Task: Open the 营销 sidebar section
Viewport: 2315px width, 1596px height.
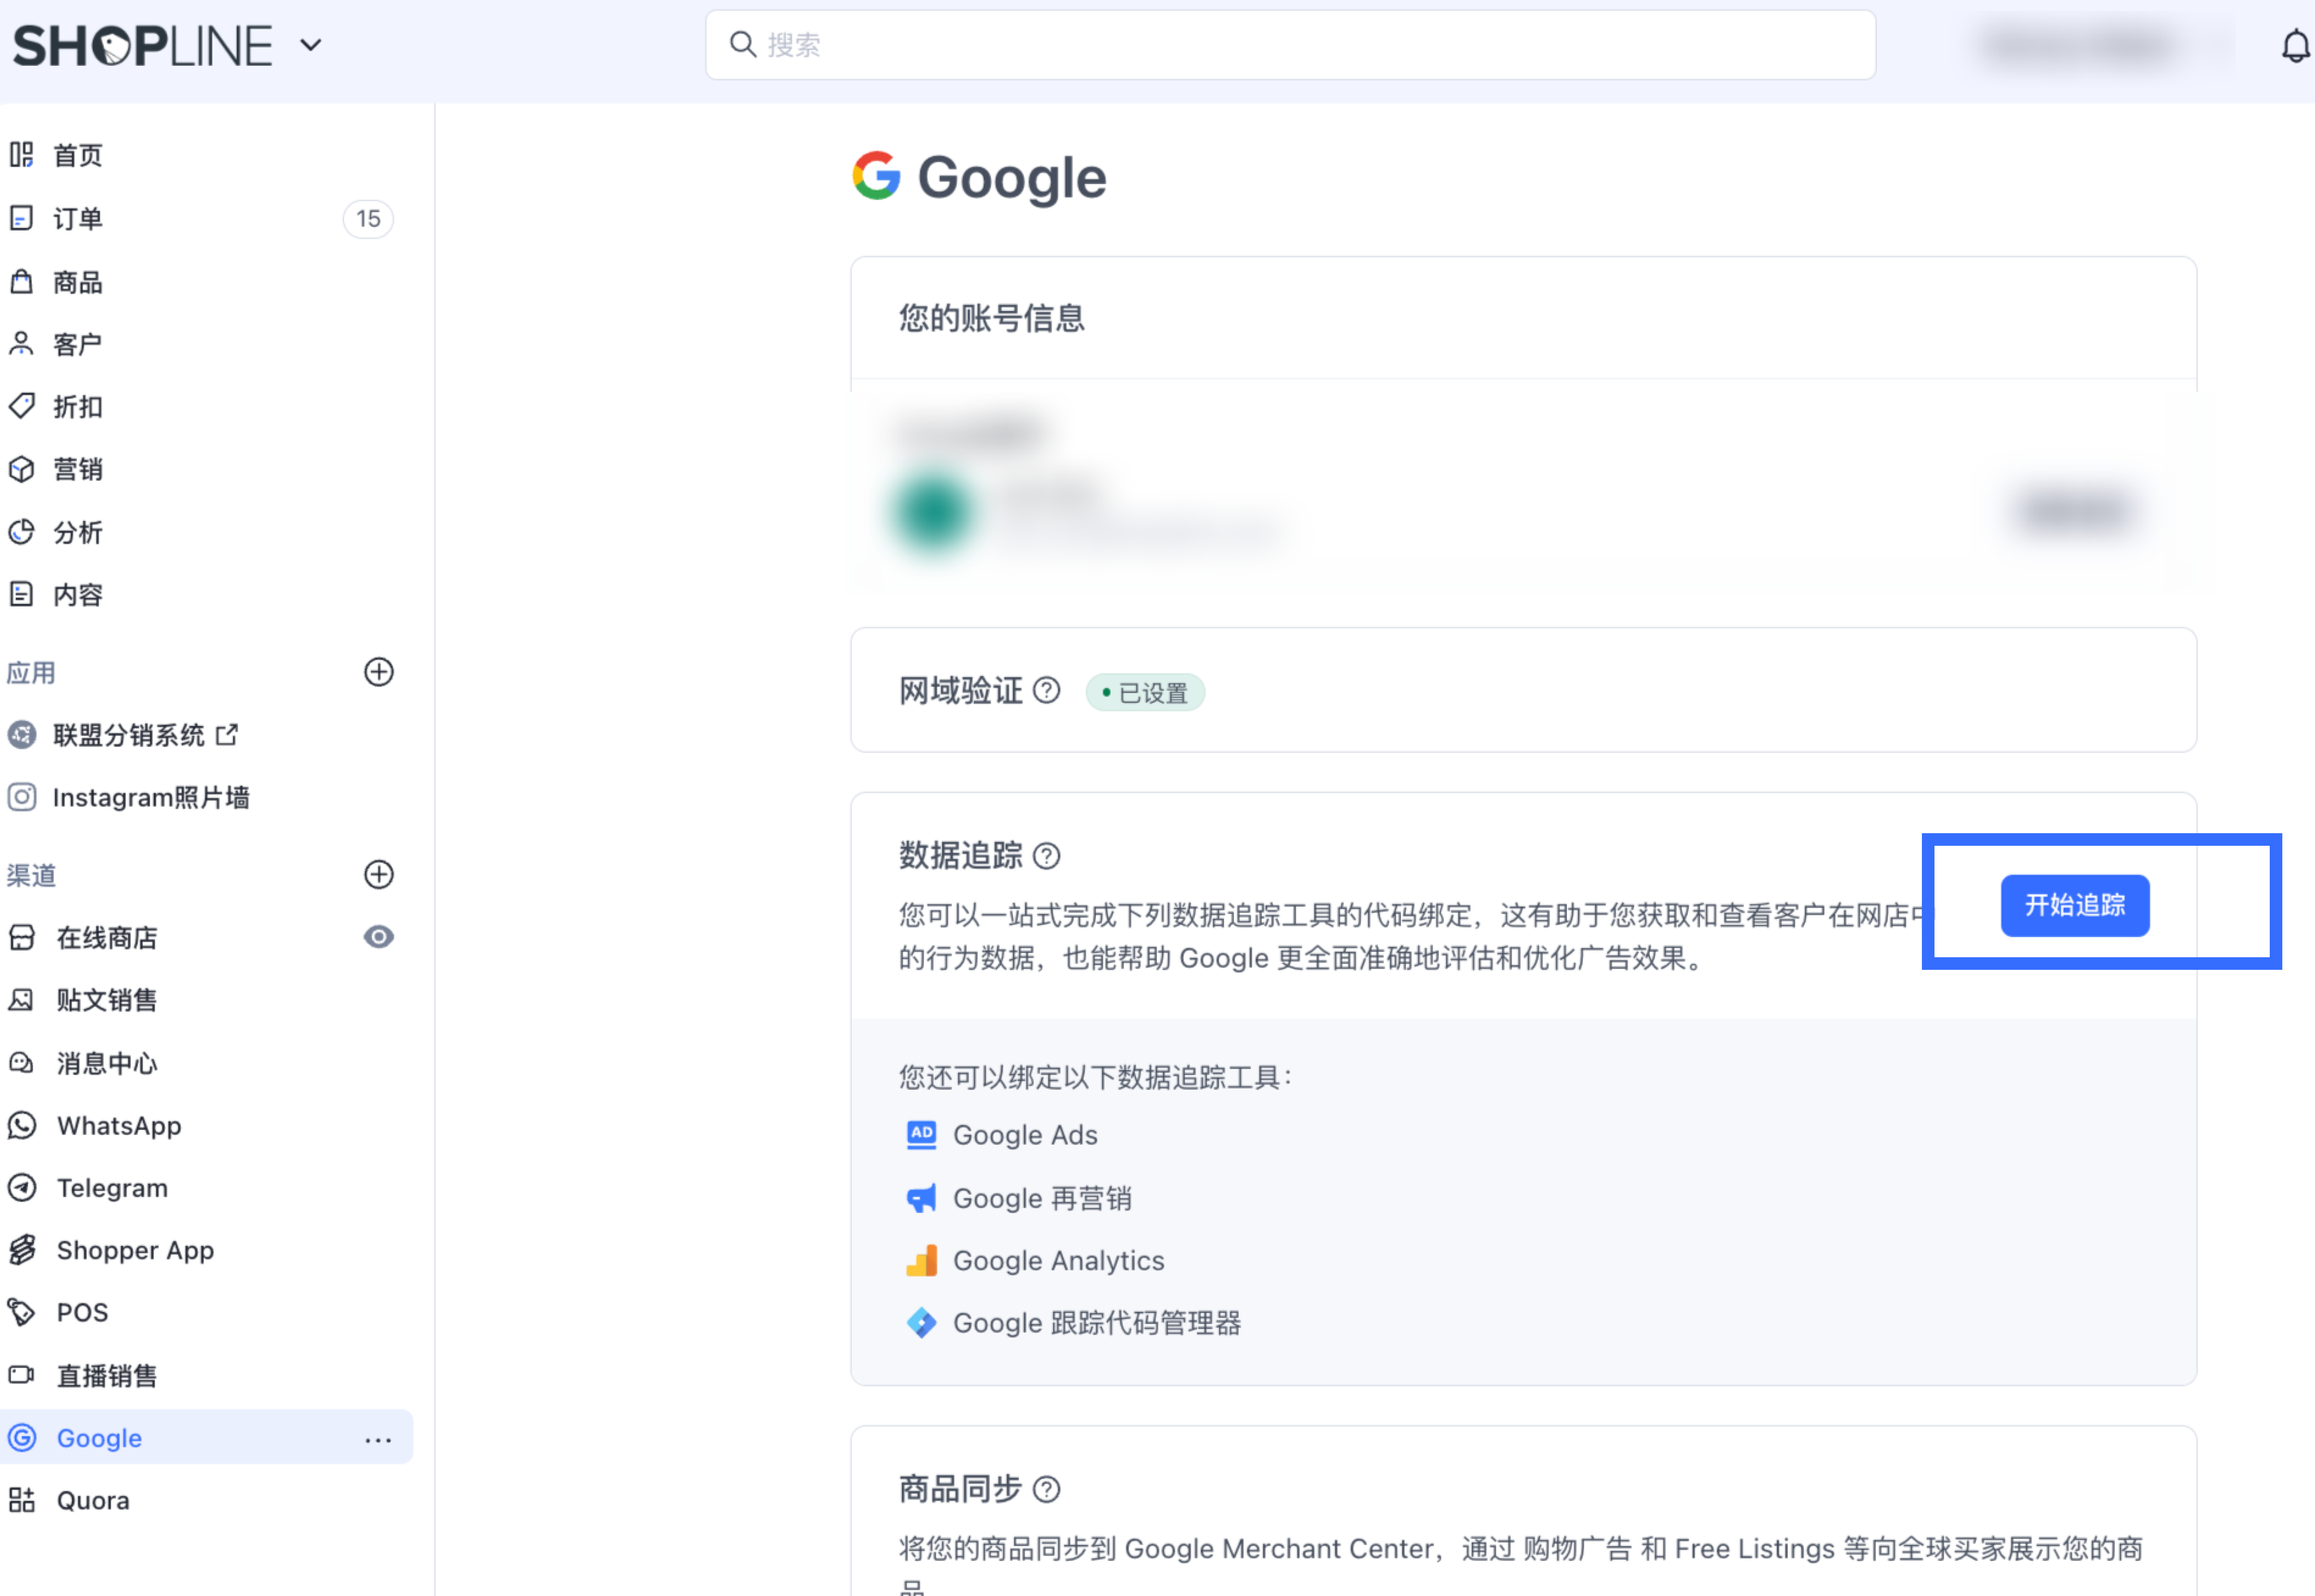Action: [78, 469]
